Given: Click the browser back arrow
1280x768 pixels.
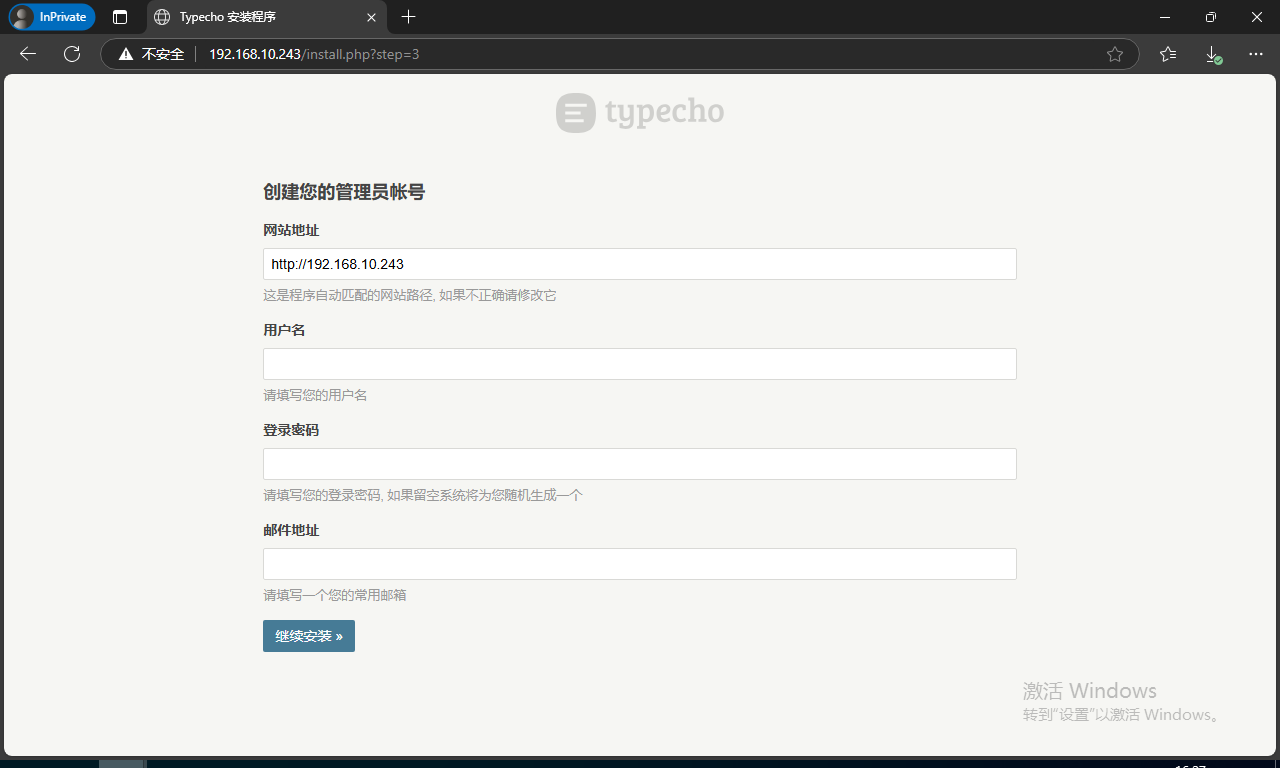Looking at the screenshot, I should [28, 54].
